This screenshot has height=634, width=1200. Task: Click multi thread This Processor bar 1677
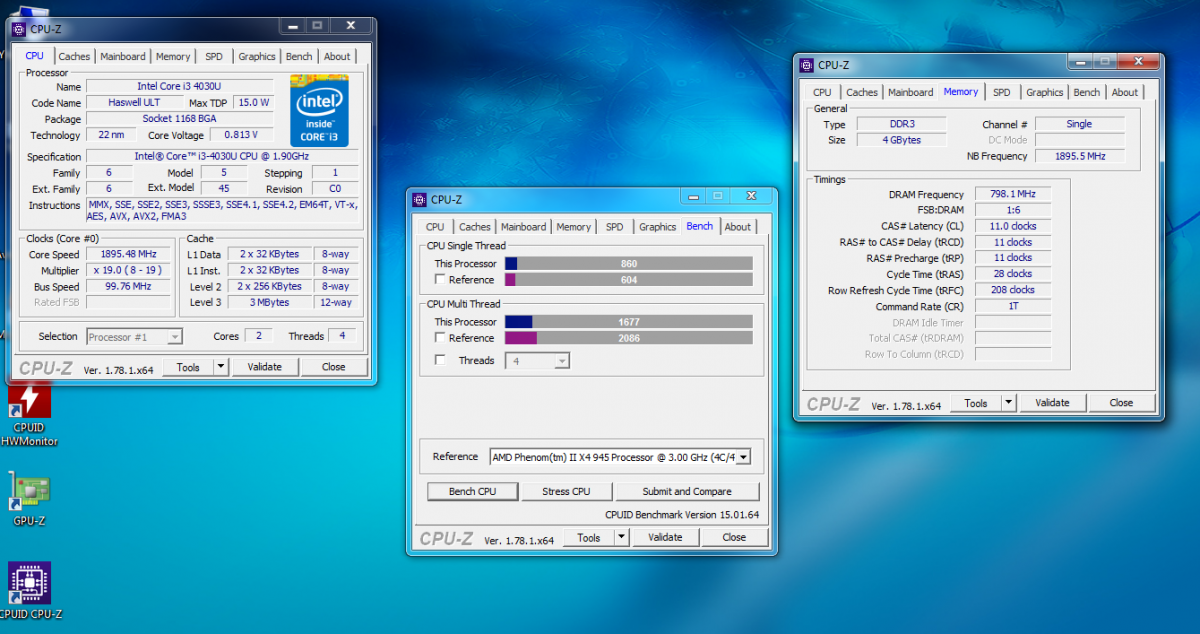[629, 322]
